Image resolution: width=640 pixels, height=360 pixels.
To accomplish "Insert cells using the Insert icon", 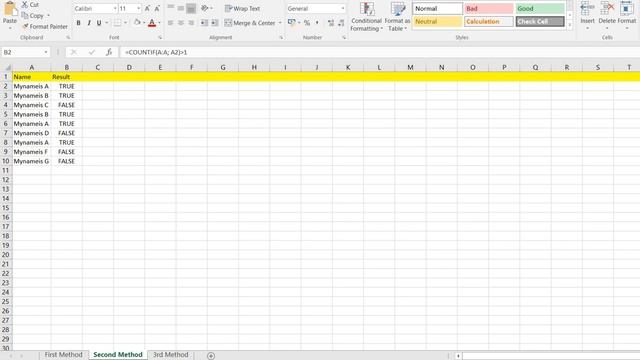I will 587,9.
